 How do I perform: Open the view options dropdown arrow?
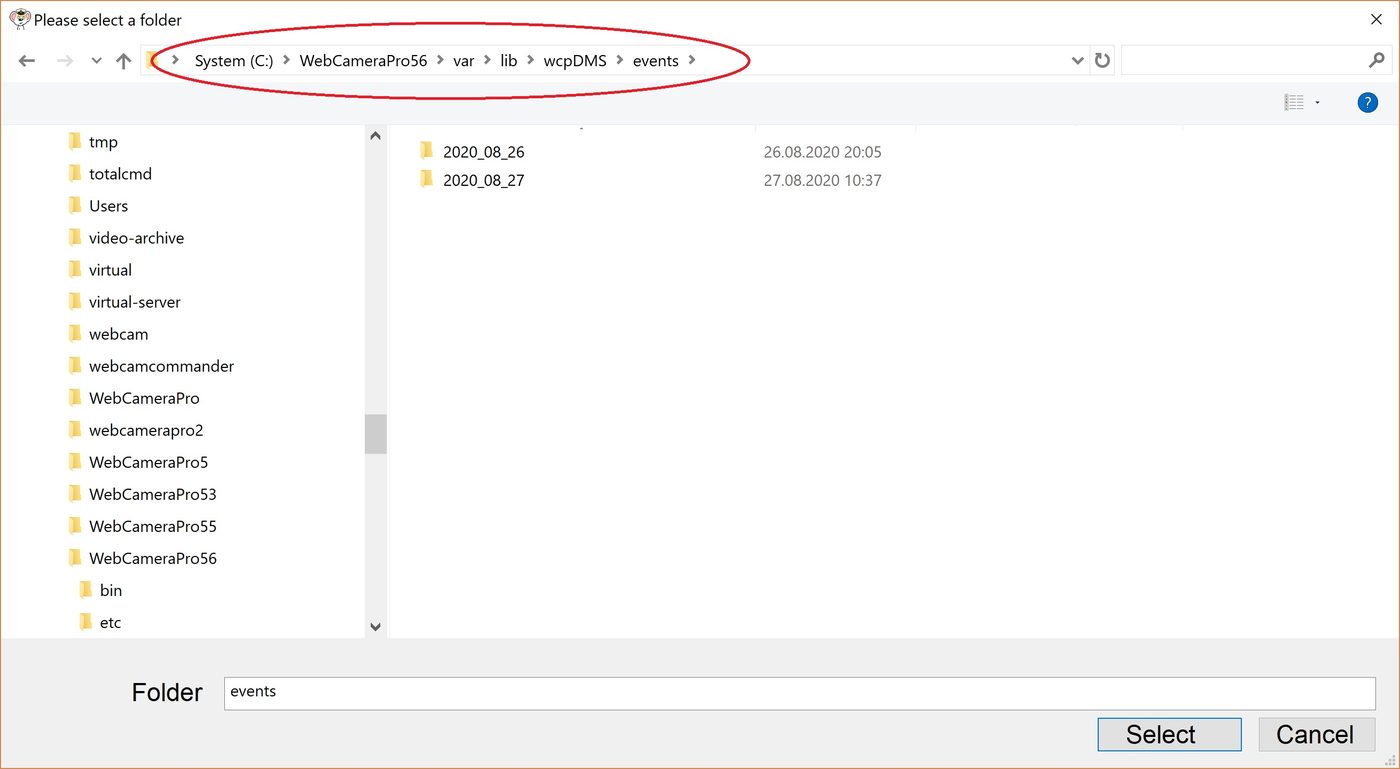[x=1317, y=103]
